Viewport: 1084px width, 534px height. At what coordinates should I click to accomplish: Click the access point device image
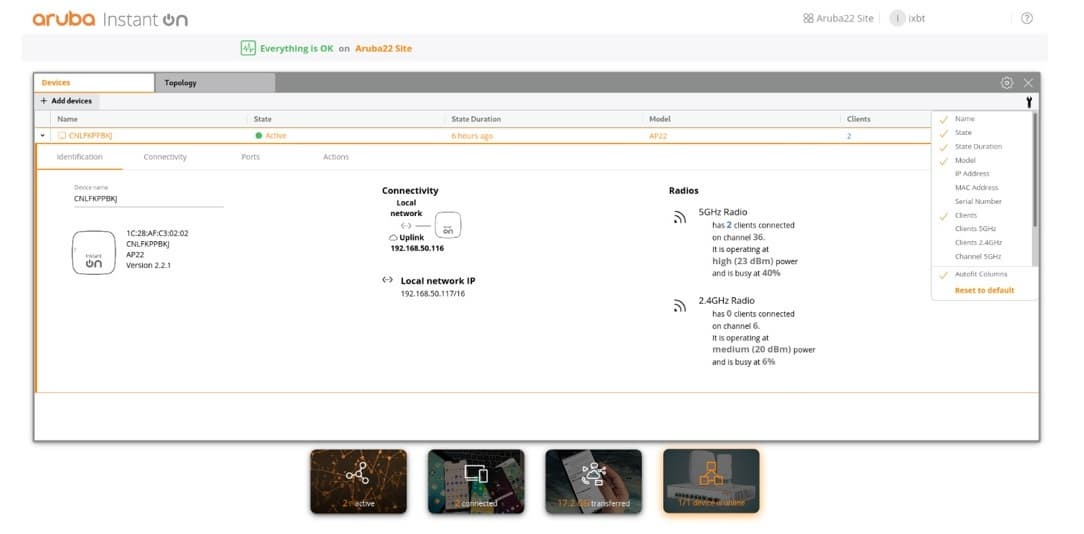pos(94,252)
